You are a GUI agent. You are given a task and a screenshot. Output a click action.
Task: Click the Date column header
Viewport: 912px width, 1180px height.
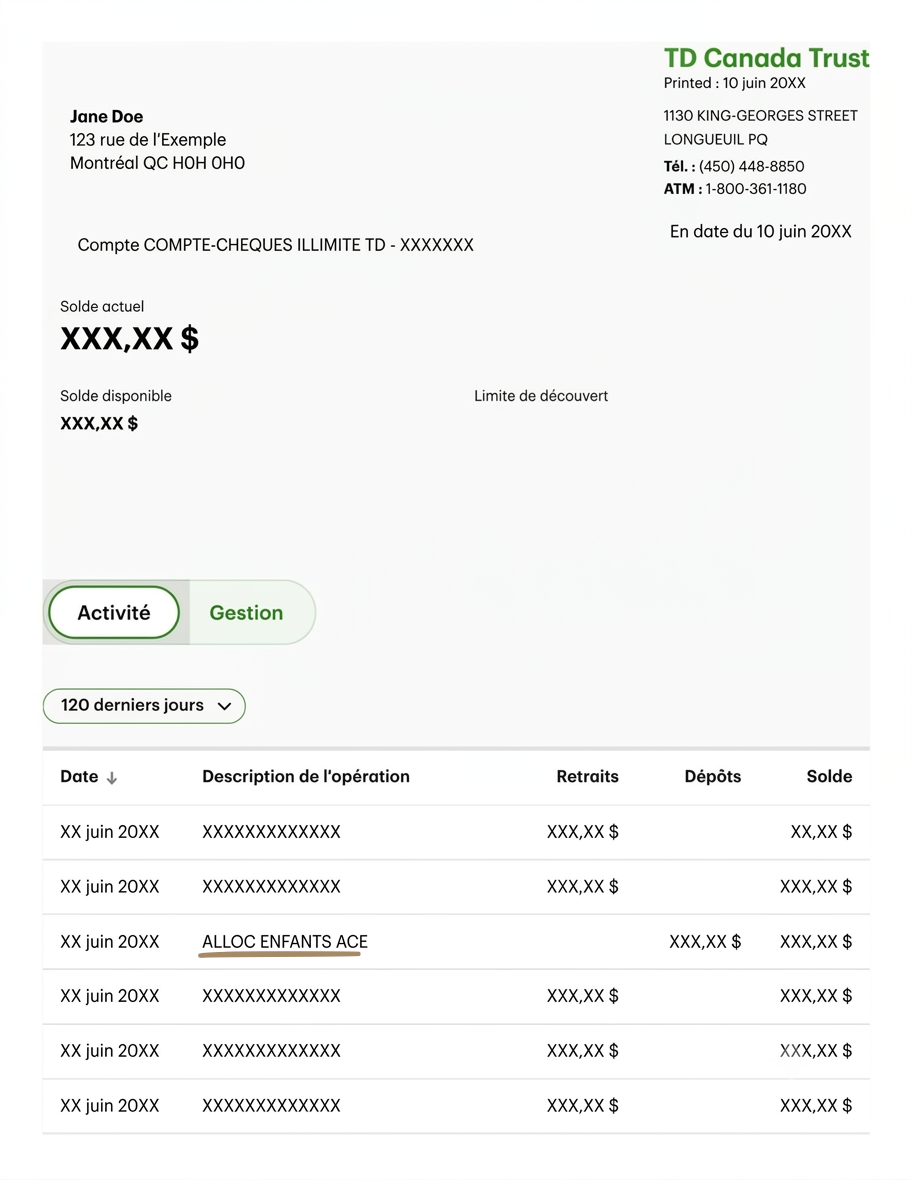(79, 777)
